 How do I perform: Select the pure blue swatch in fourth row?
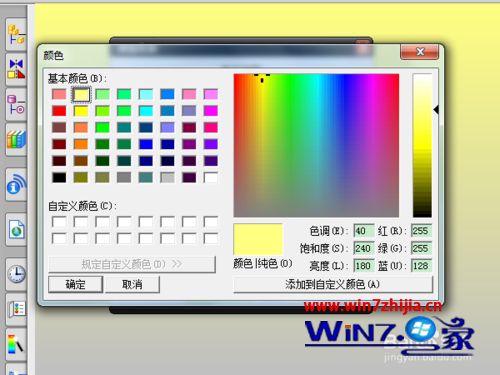[x=146, y=144]
